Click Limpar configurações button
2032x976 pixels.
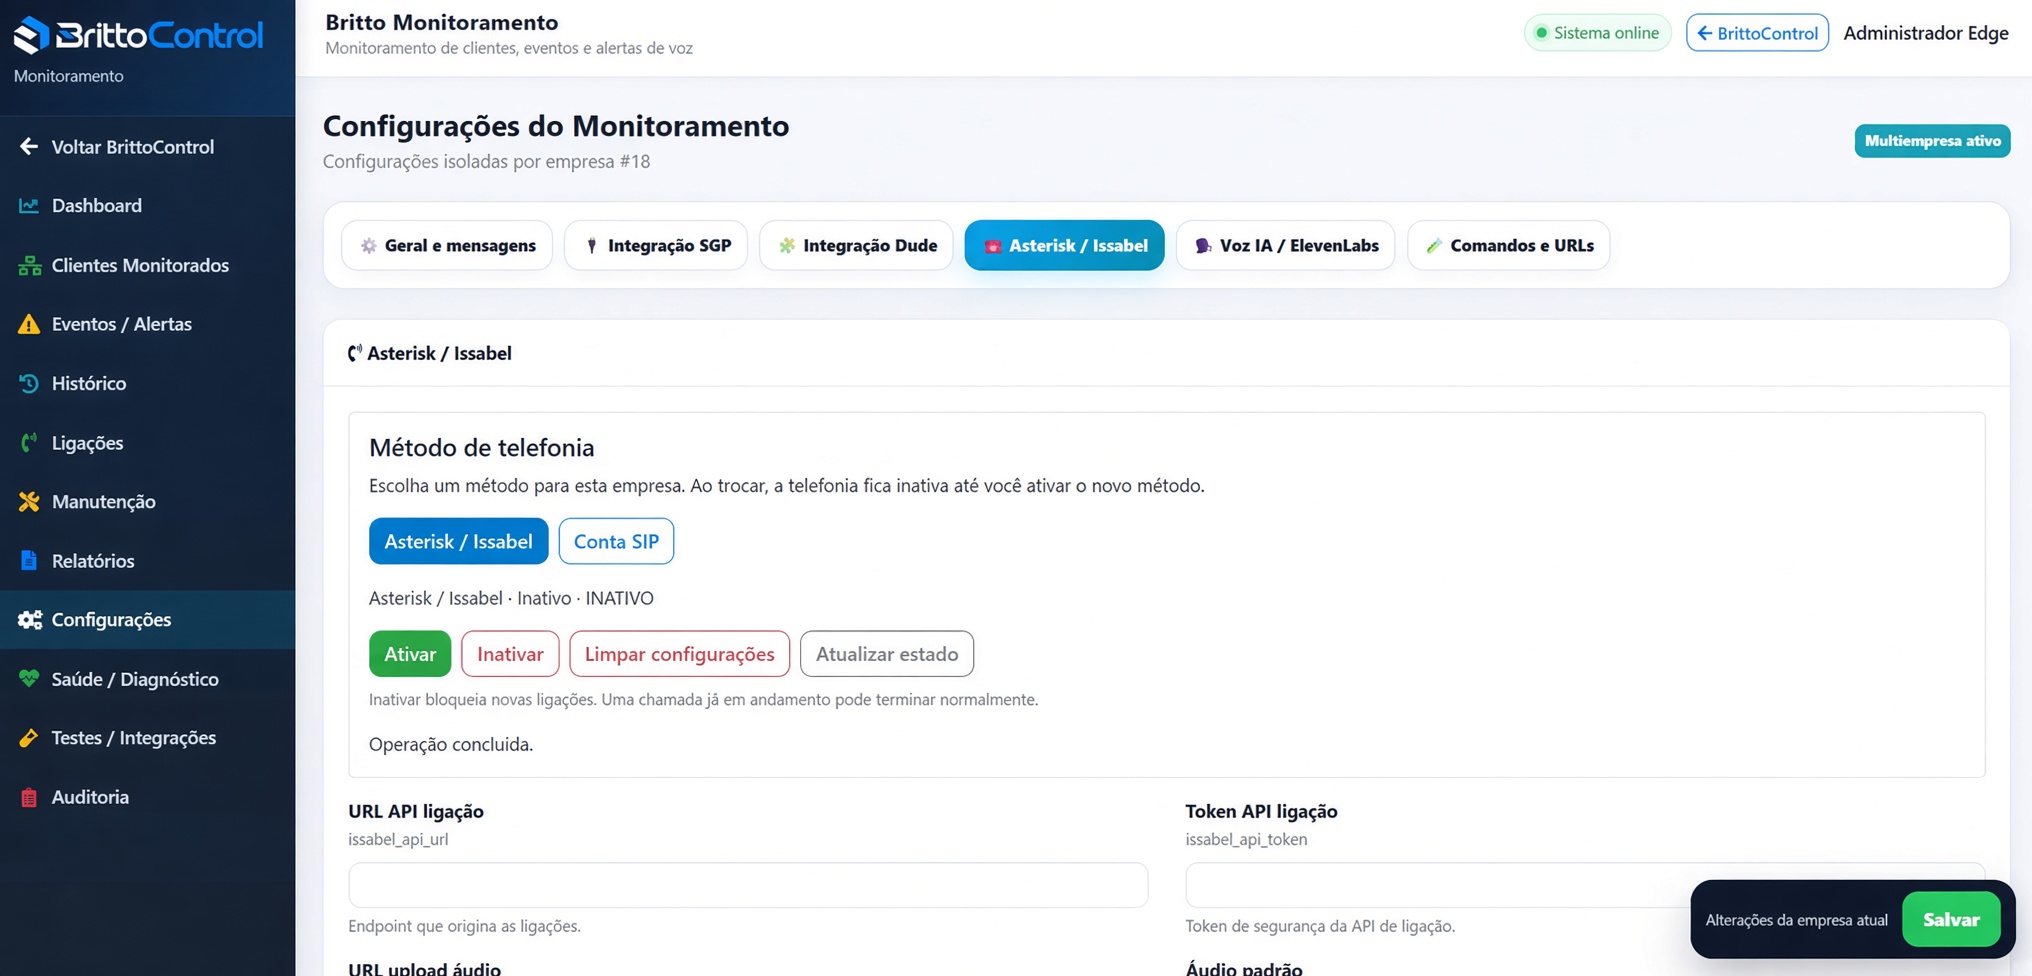point(679,654)
